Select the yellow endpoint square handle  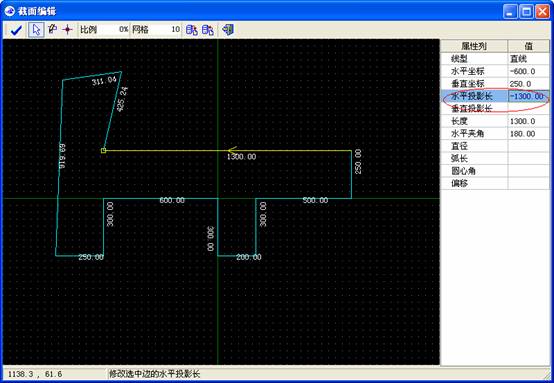coord(103,151)
